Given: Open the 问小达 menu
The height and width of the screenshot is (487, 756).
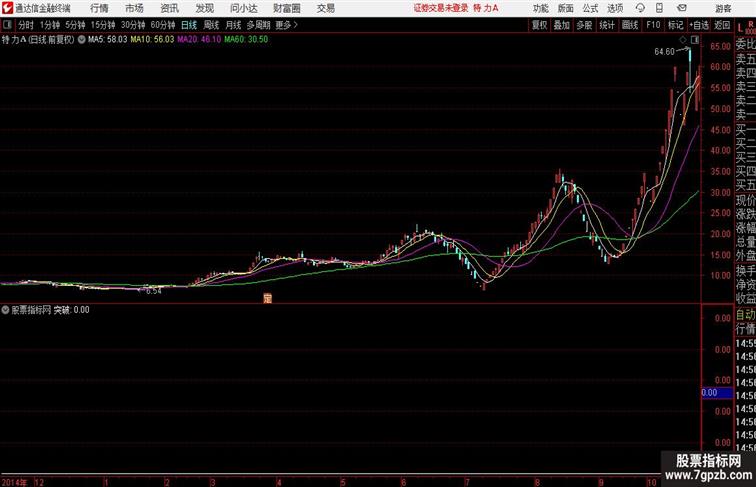Looking at the screenshot, I should (x=243, y=8).
